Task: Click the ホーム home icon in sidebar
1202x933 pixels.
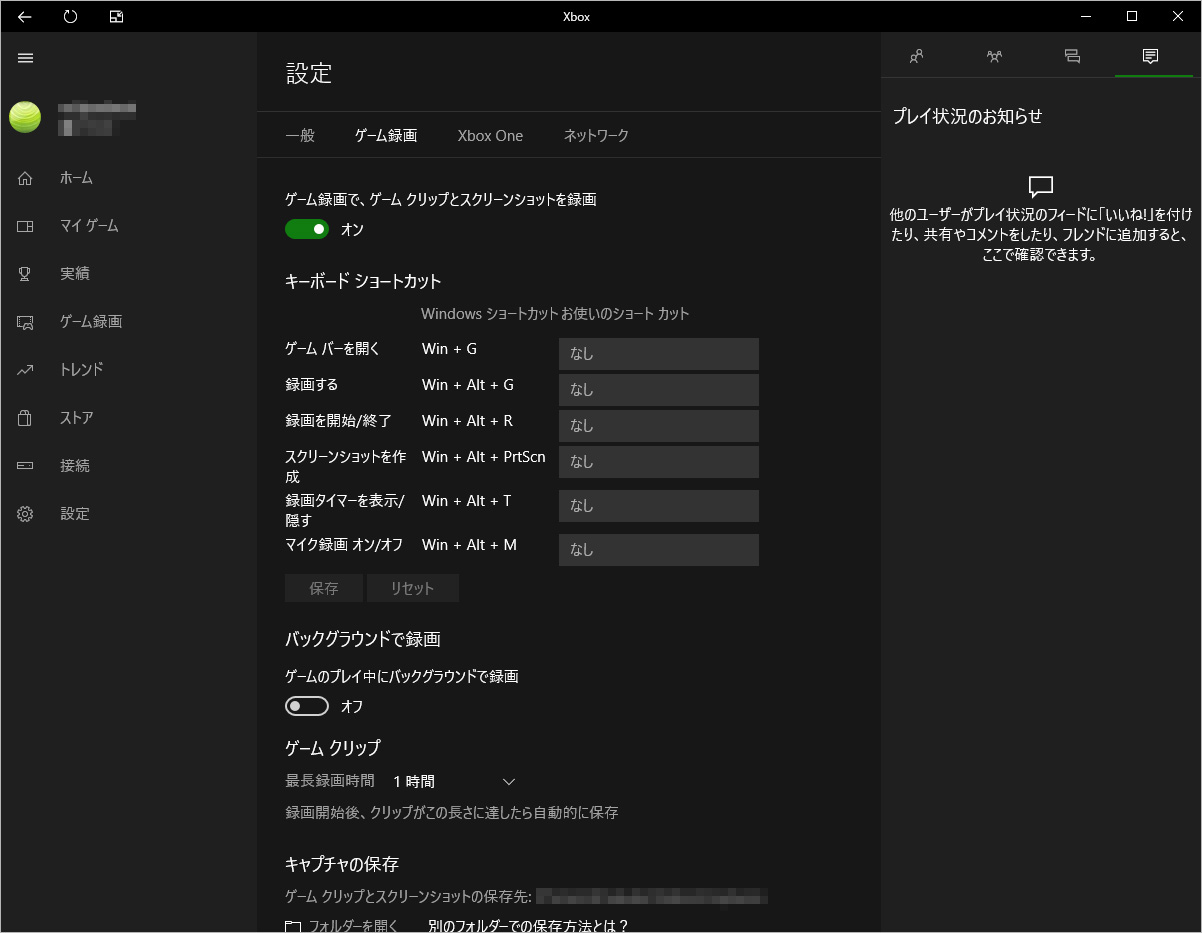Action: (25, 178)
